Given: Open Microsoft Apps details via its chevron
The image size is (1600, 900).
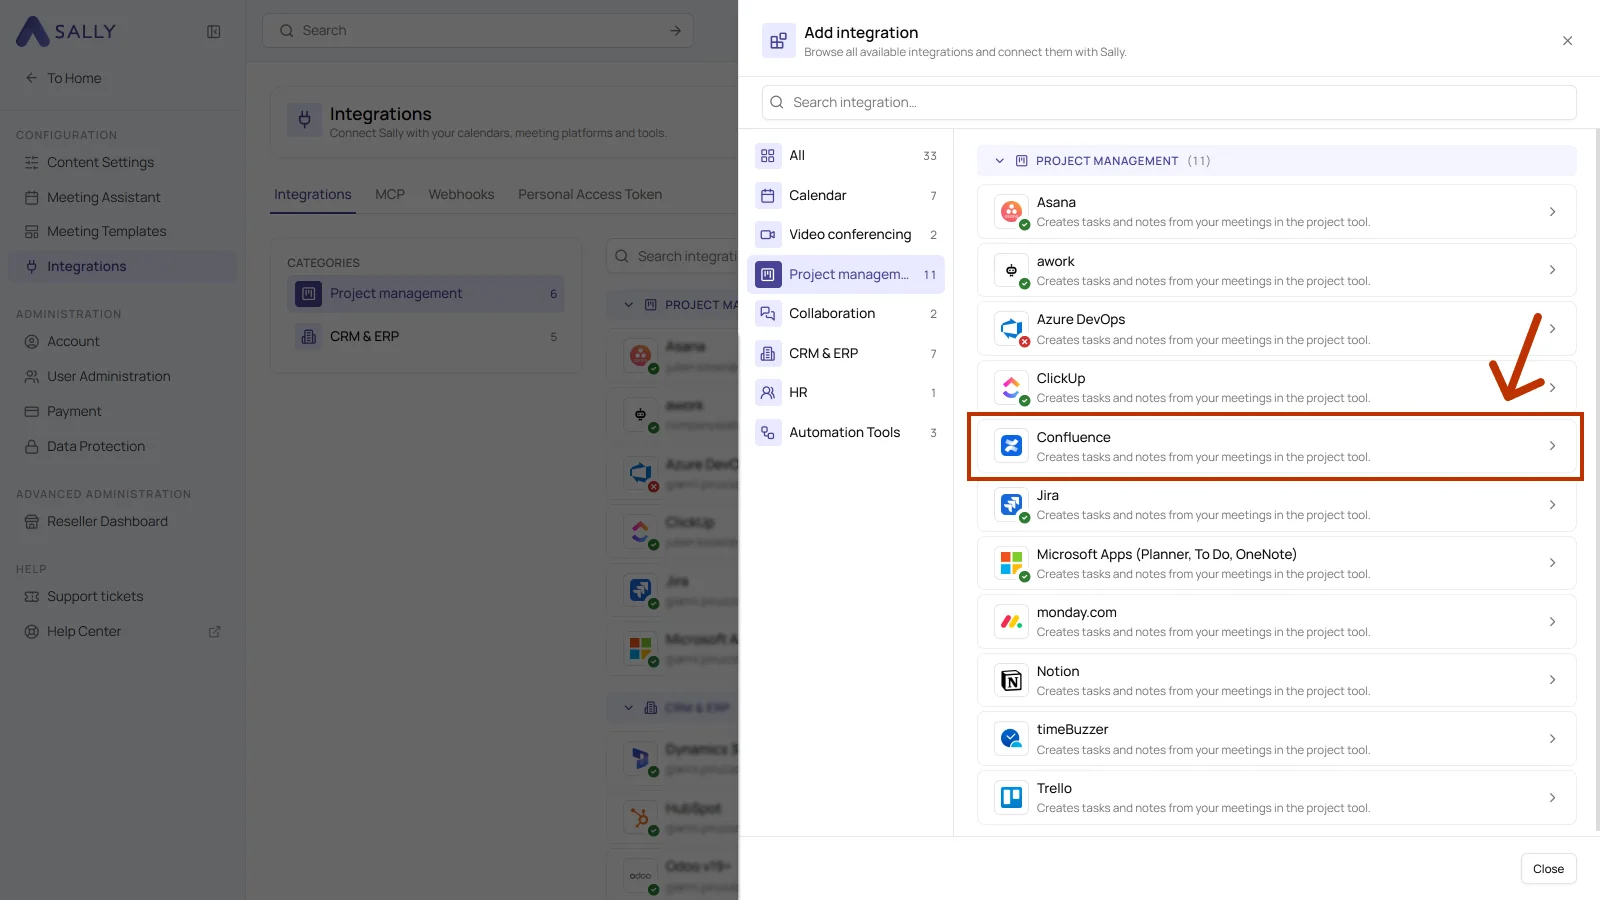Looking at the screenshot, I should [x=1552, y=563].
